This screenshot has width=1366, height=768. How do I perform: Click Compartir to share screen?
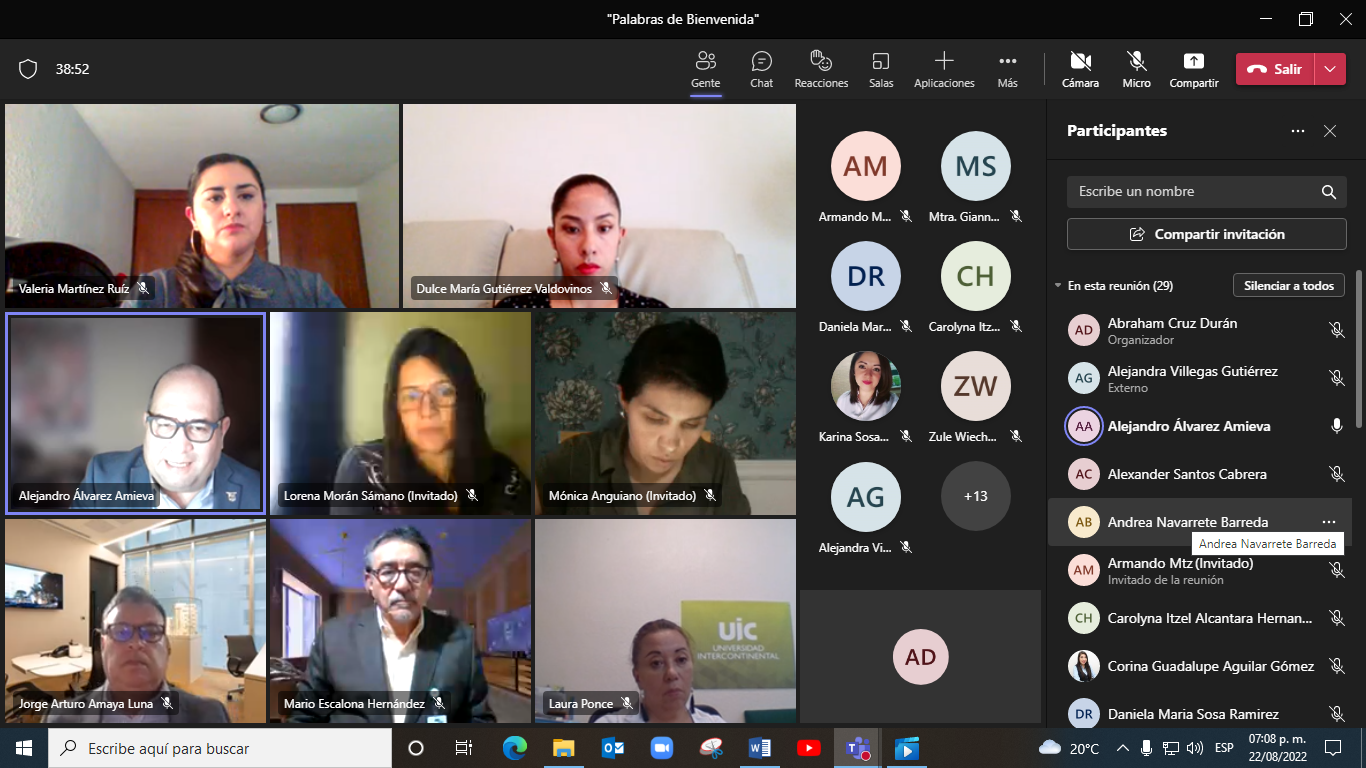(x=1194, y=69)
